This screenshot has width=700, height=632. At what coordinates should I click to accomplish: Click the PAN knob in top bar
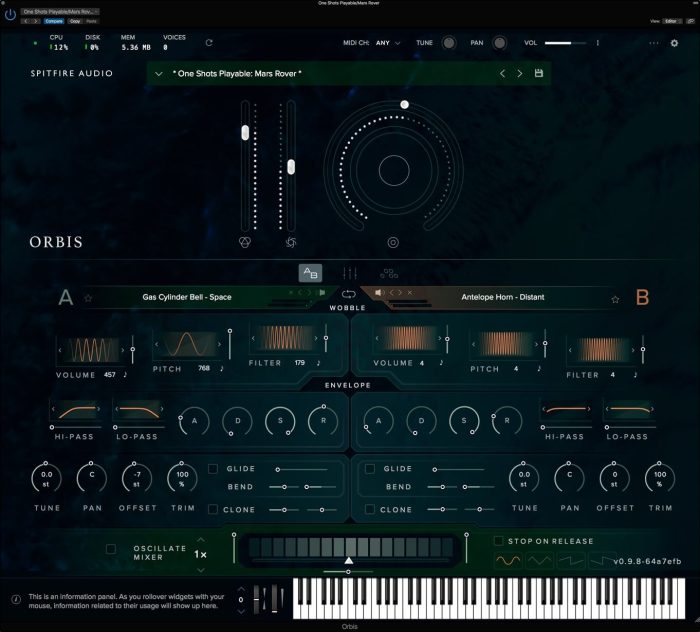coord(500,43)
